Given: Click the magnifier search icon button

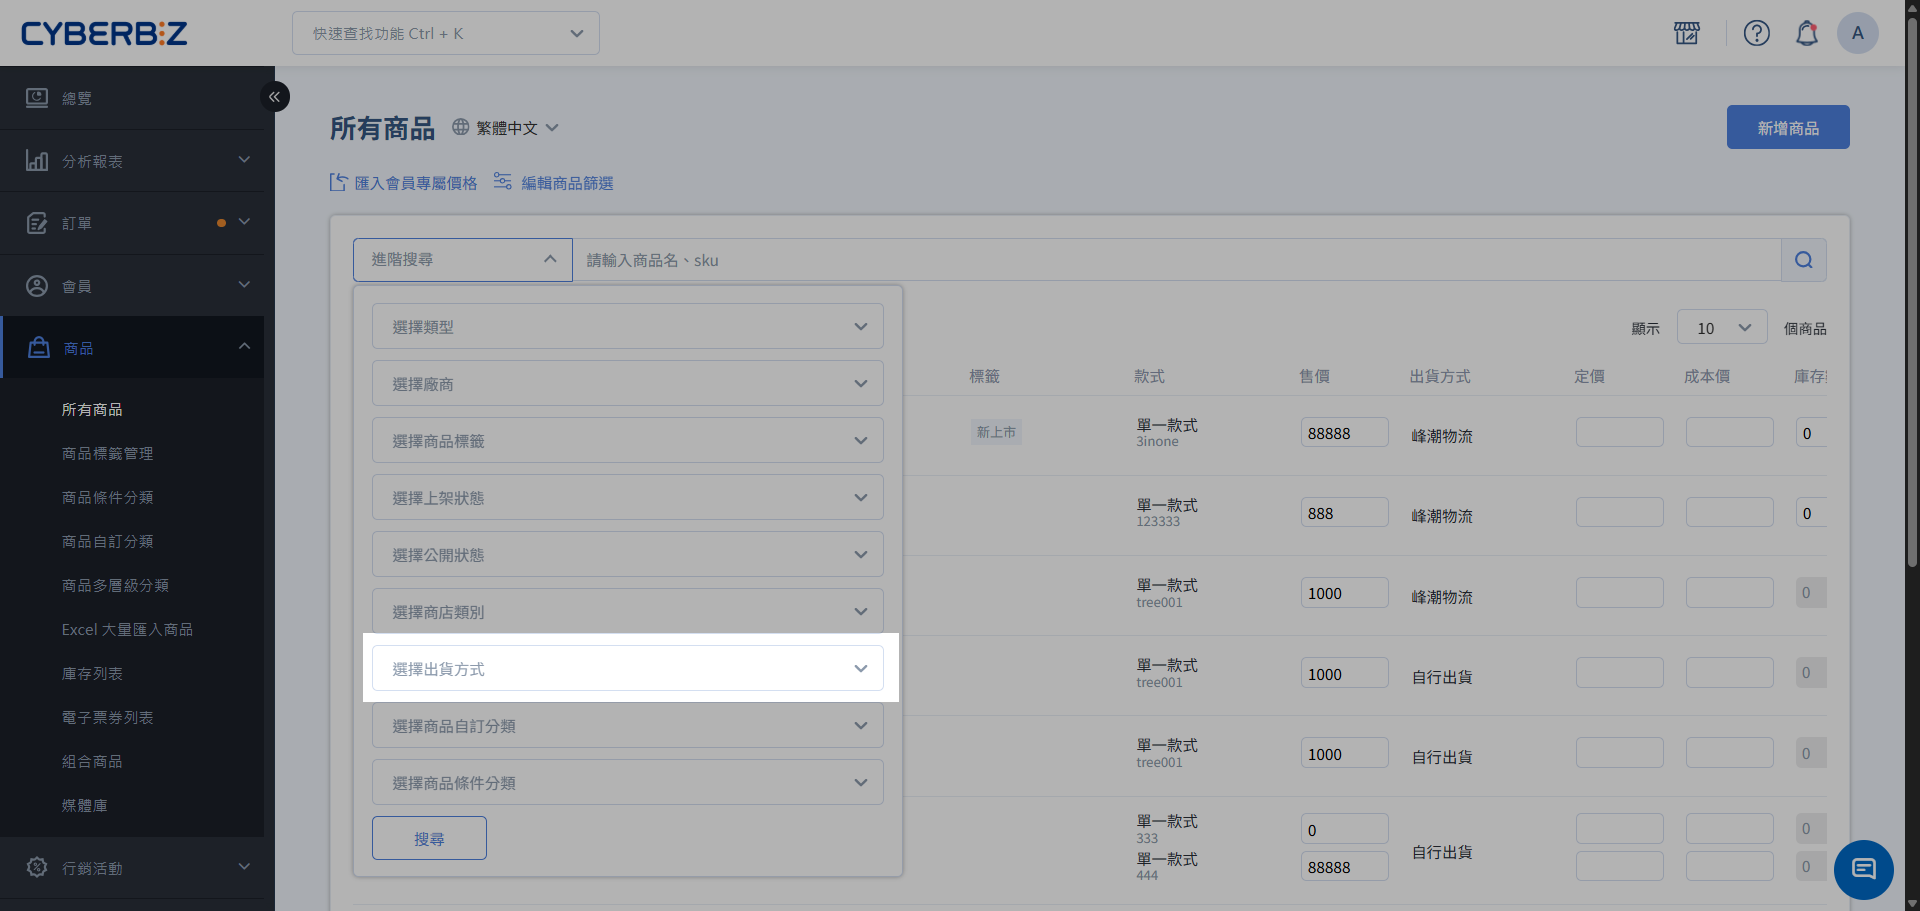Looking at the screenshot, I should (1804, 260).
